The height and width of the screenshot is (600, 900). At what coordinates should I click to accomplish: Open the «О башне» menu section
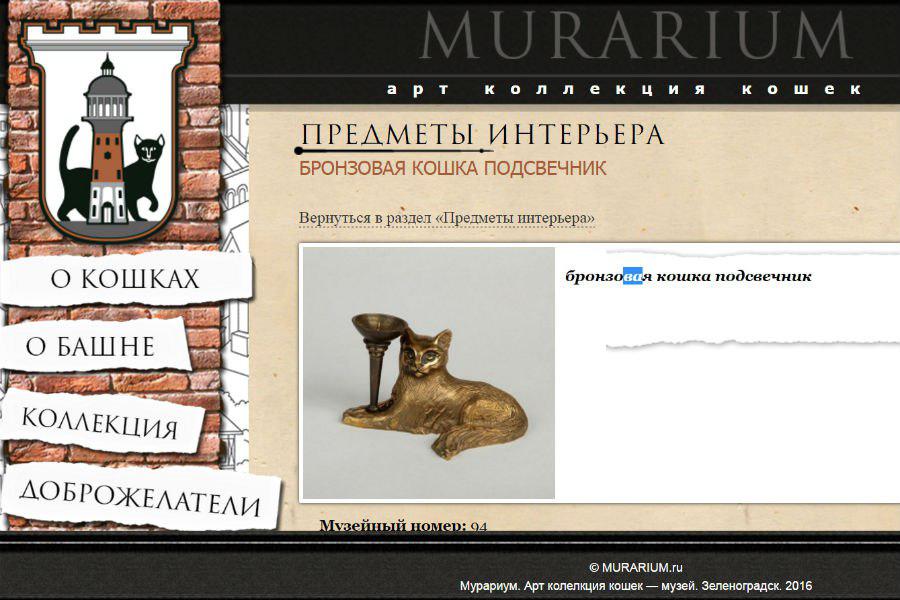point(91,347)
